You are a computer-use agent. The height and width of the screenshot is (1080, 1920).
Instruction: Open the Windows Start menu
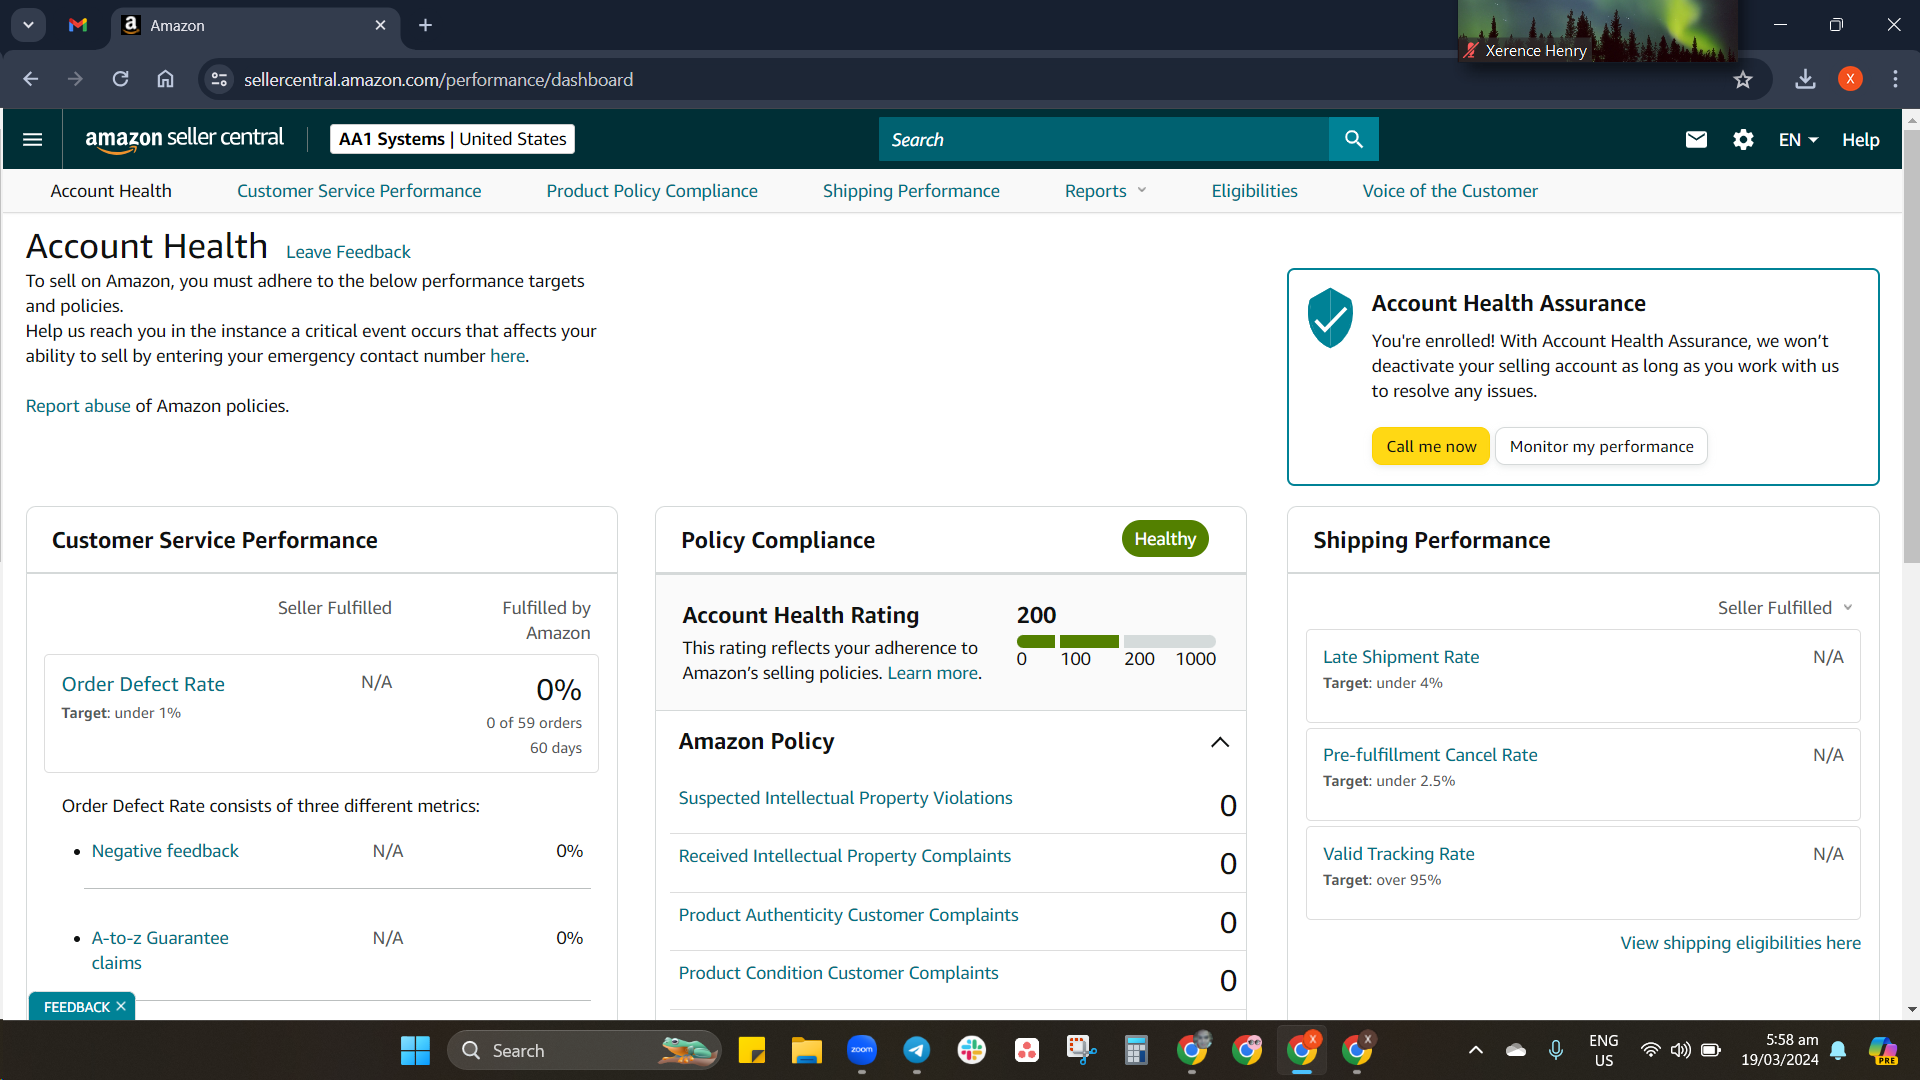tap(415, 1050)
